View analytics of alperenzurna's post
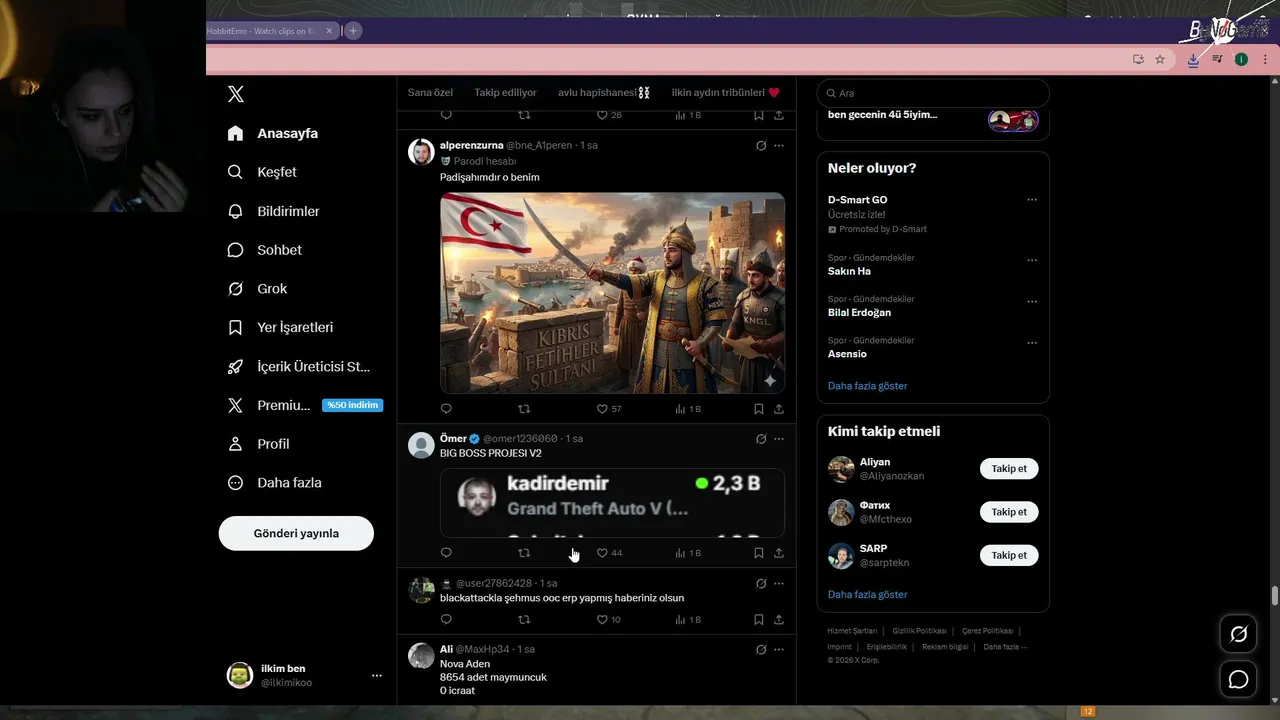The width and height of the screenshot is (1280, 720). coord(688,409)
